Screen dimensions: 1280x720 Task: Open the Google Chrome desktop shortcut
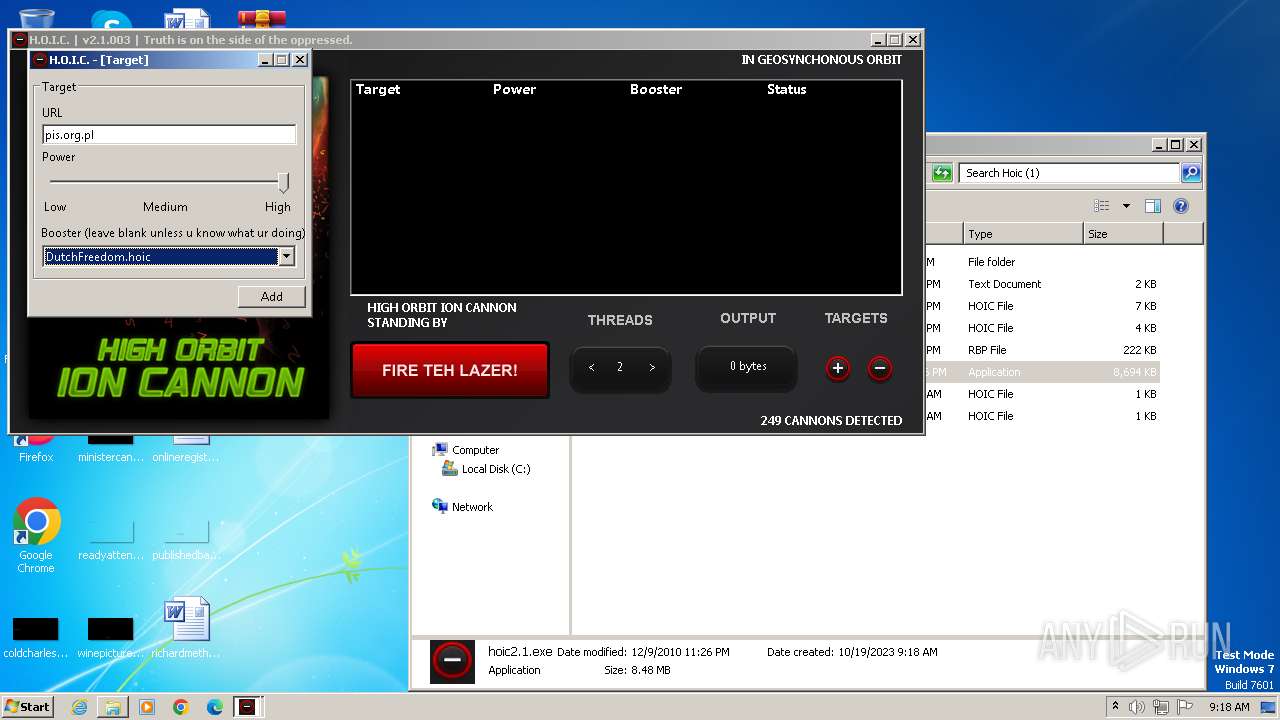click(x=36, y=536)
